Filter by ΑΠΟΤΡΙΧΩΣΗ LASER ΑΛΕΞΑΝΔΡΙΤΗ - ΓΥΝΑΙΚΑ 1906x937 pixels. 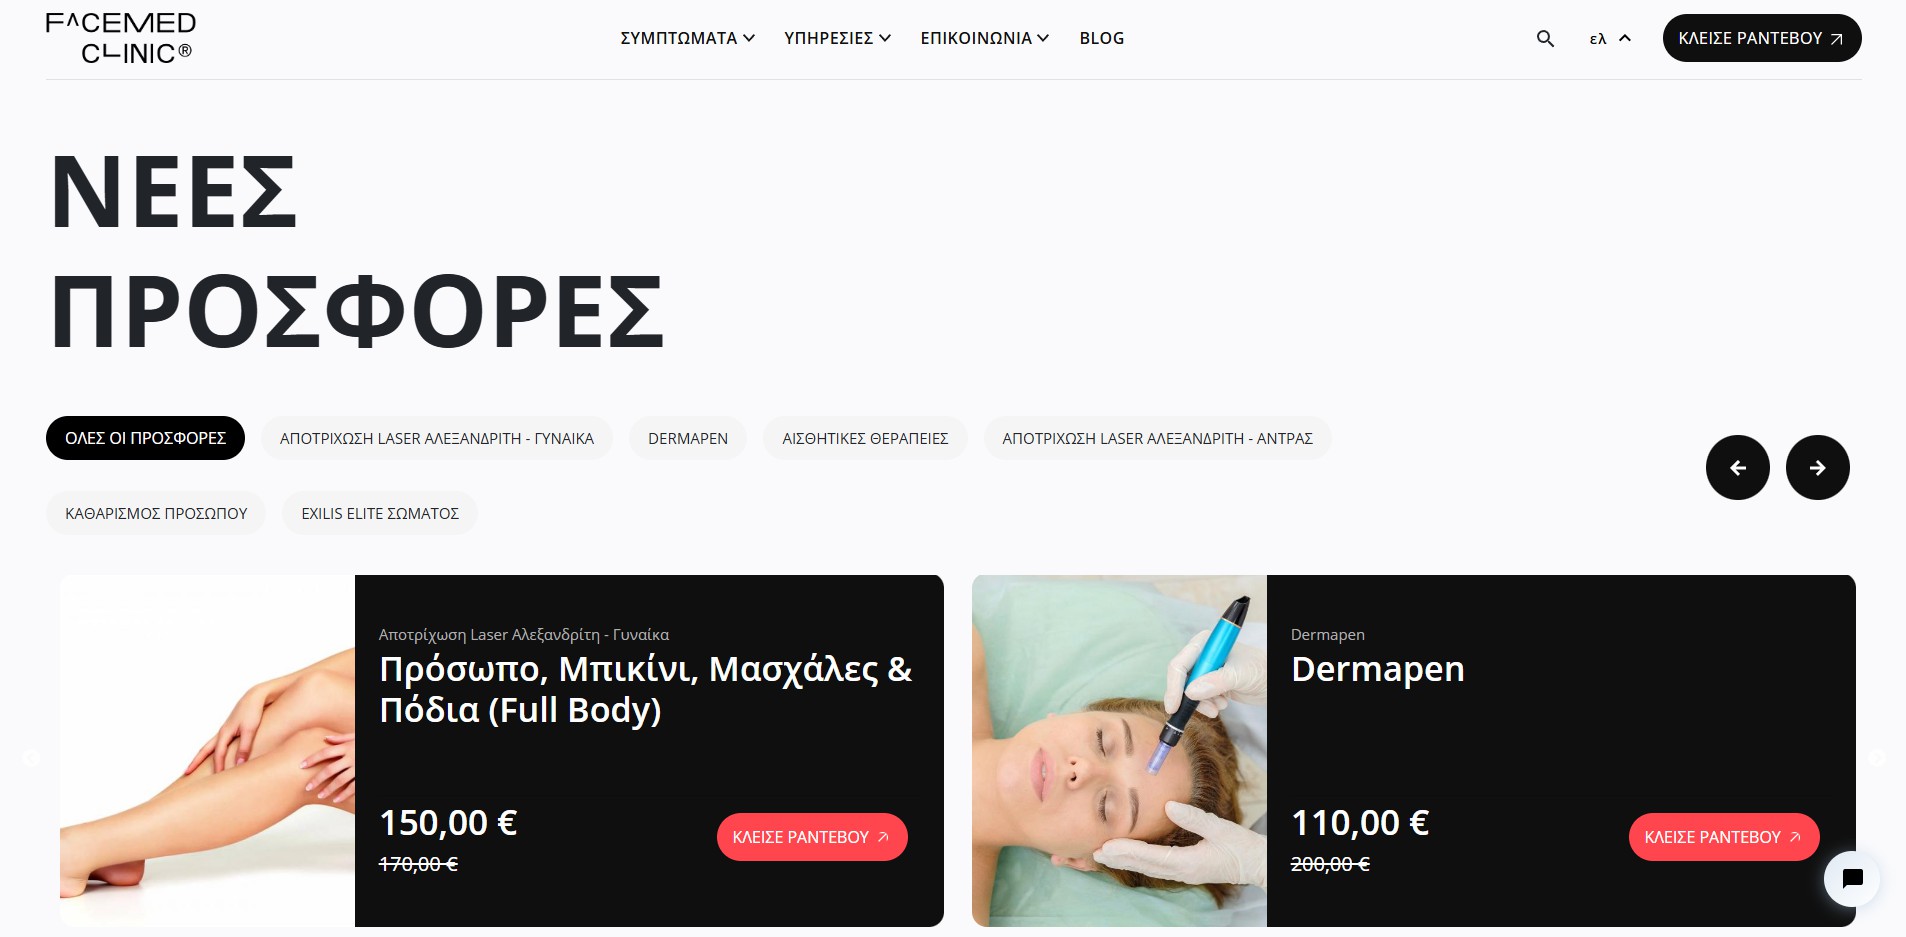pos(437,438)
